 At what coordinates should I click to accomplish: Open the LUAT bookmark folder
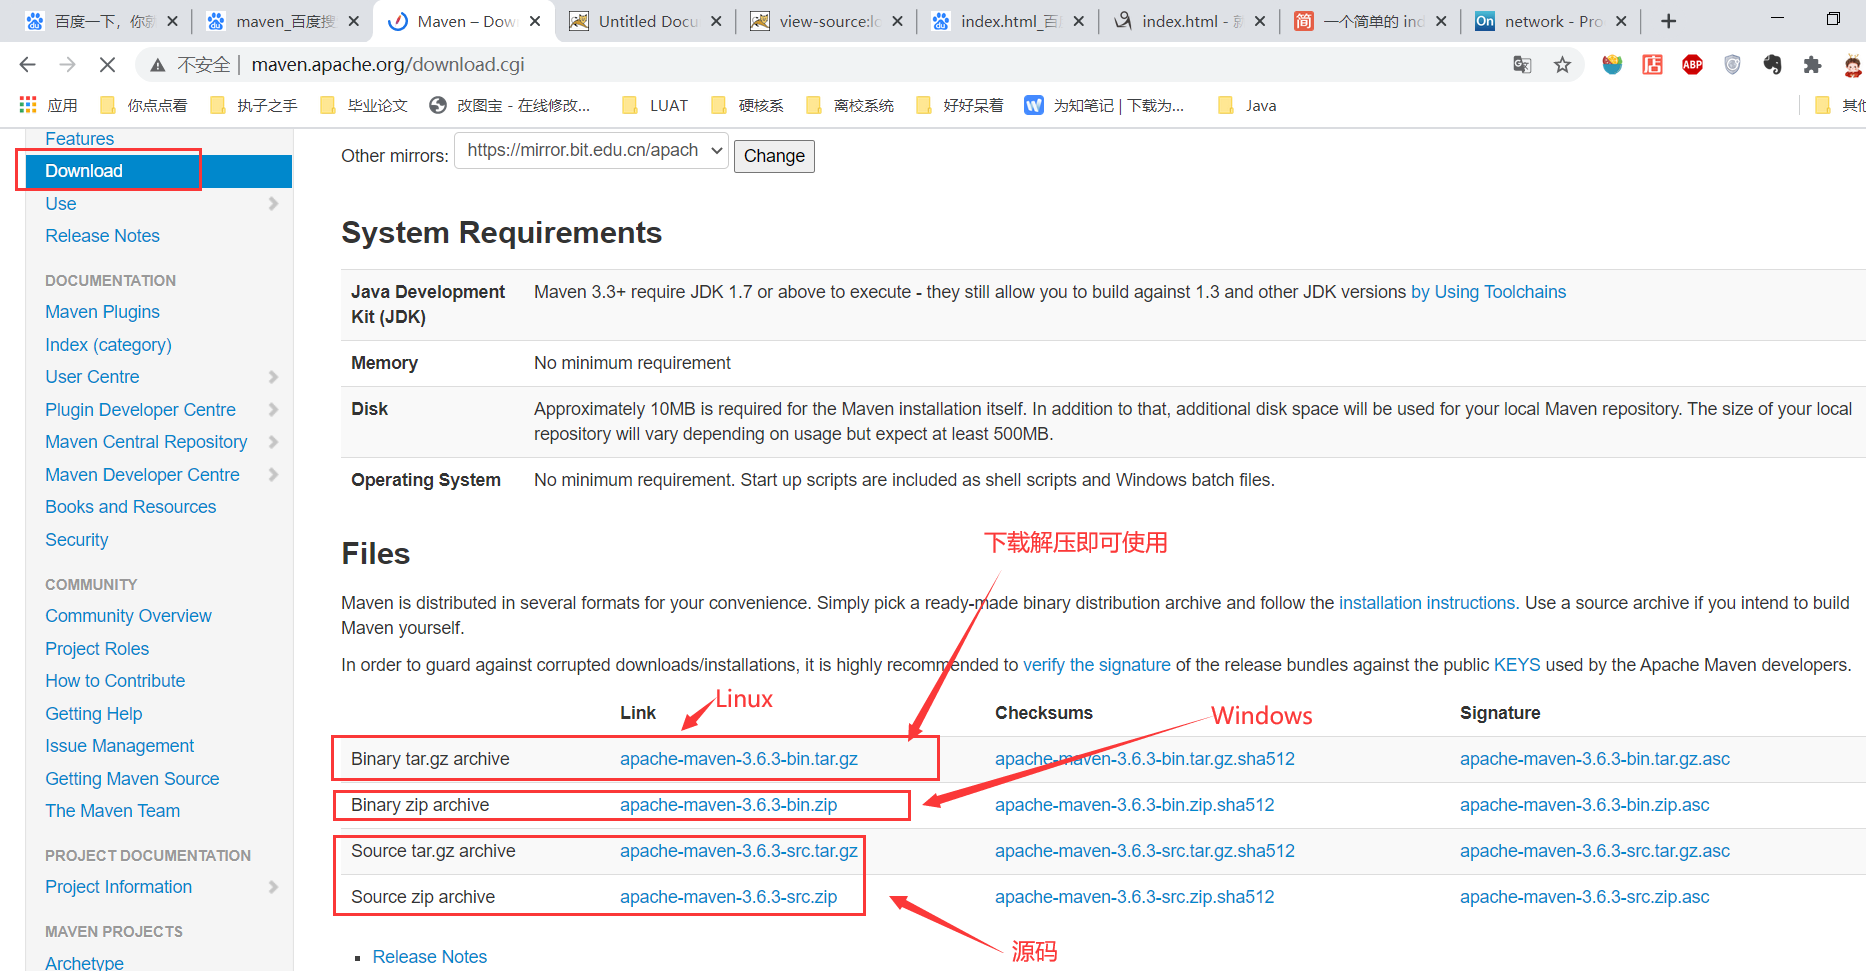(655, 105)
